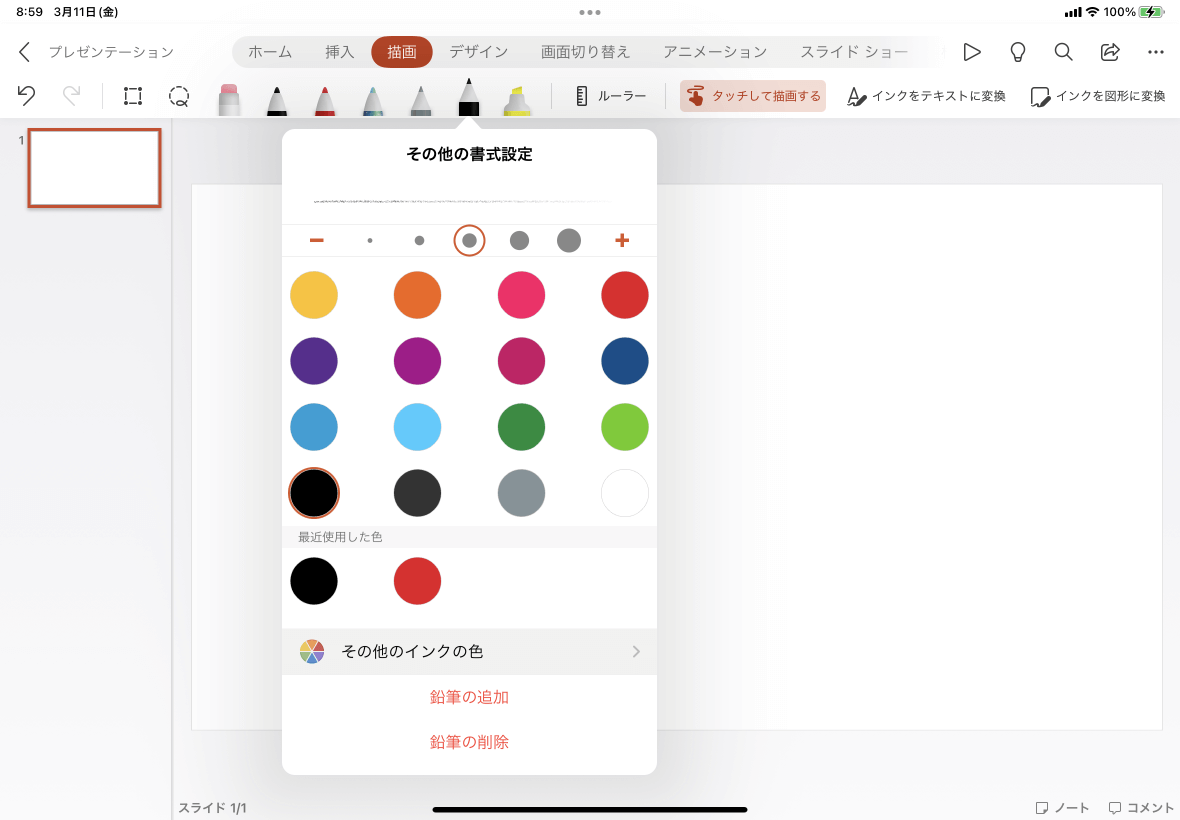Choose recently used red color
This screenshot has width=1180, height=820.
point(418,581)
